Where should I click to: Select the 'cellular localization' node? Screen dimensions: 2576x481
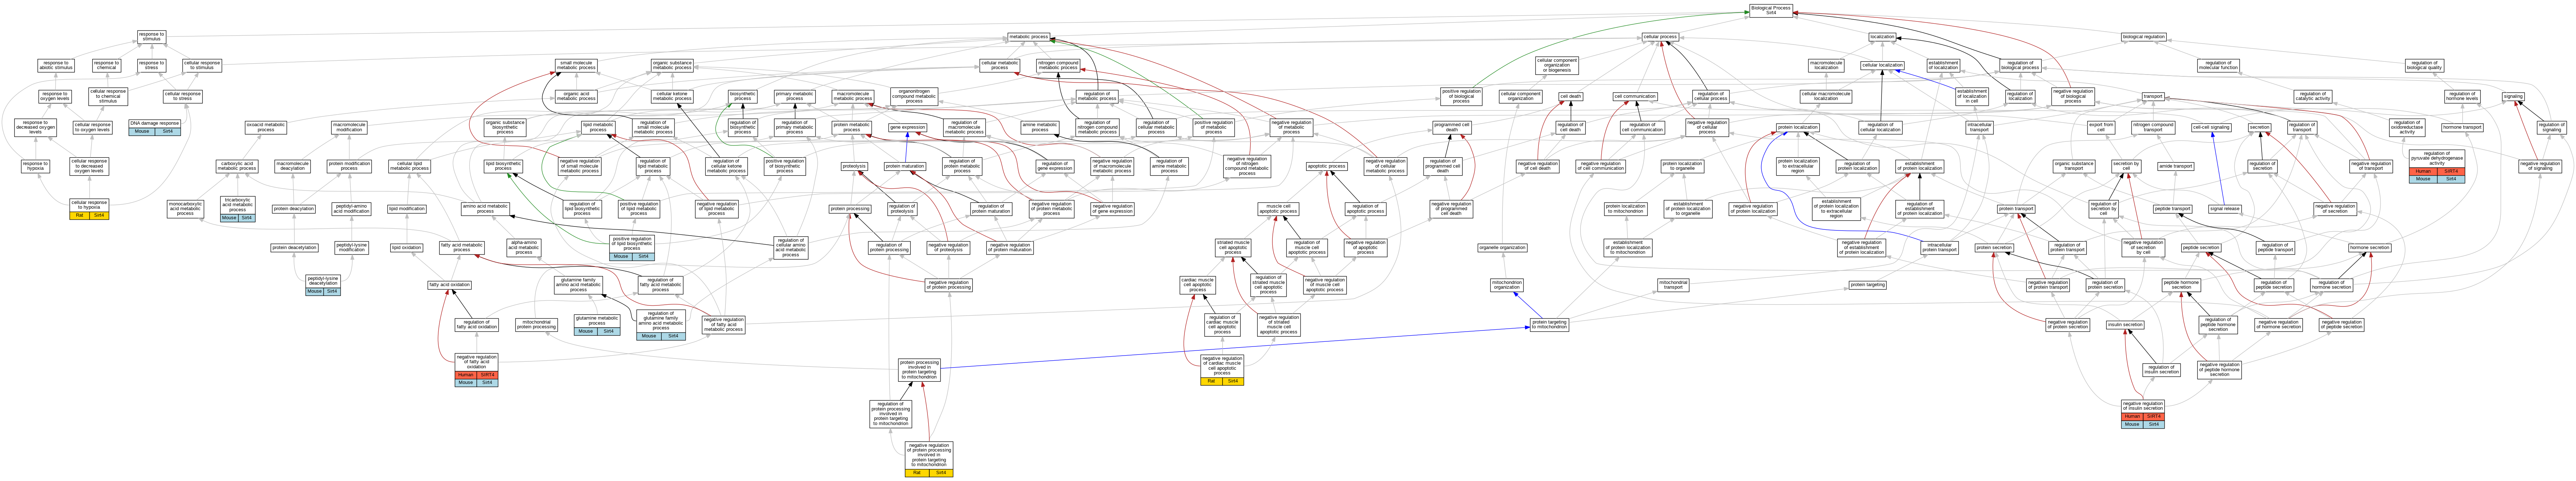coord(1882,66)
